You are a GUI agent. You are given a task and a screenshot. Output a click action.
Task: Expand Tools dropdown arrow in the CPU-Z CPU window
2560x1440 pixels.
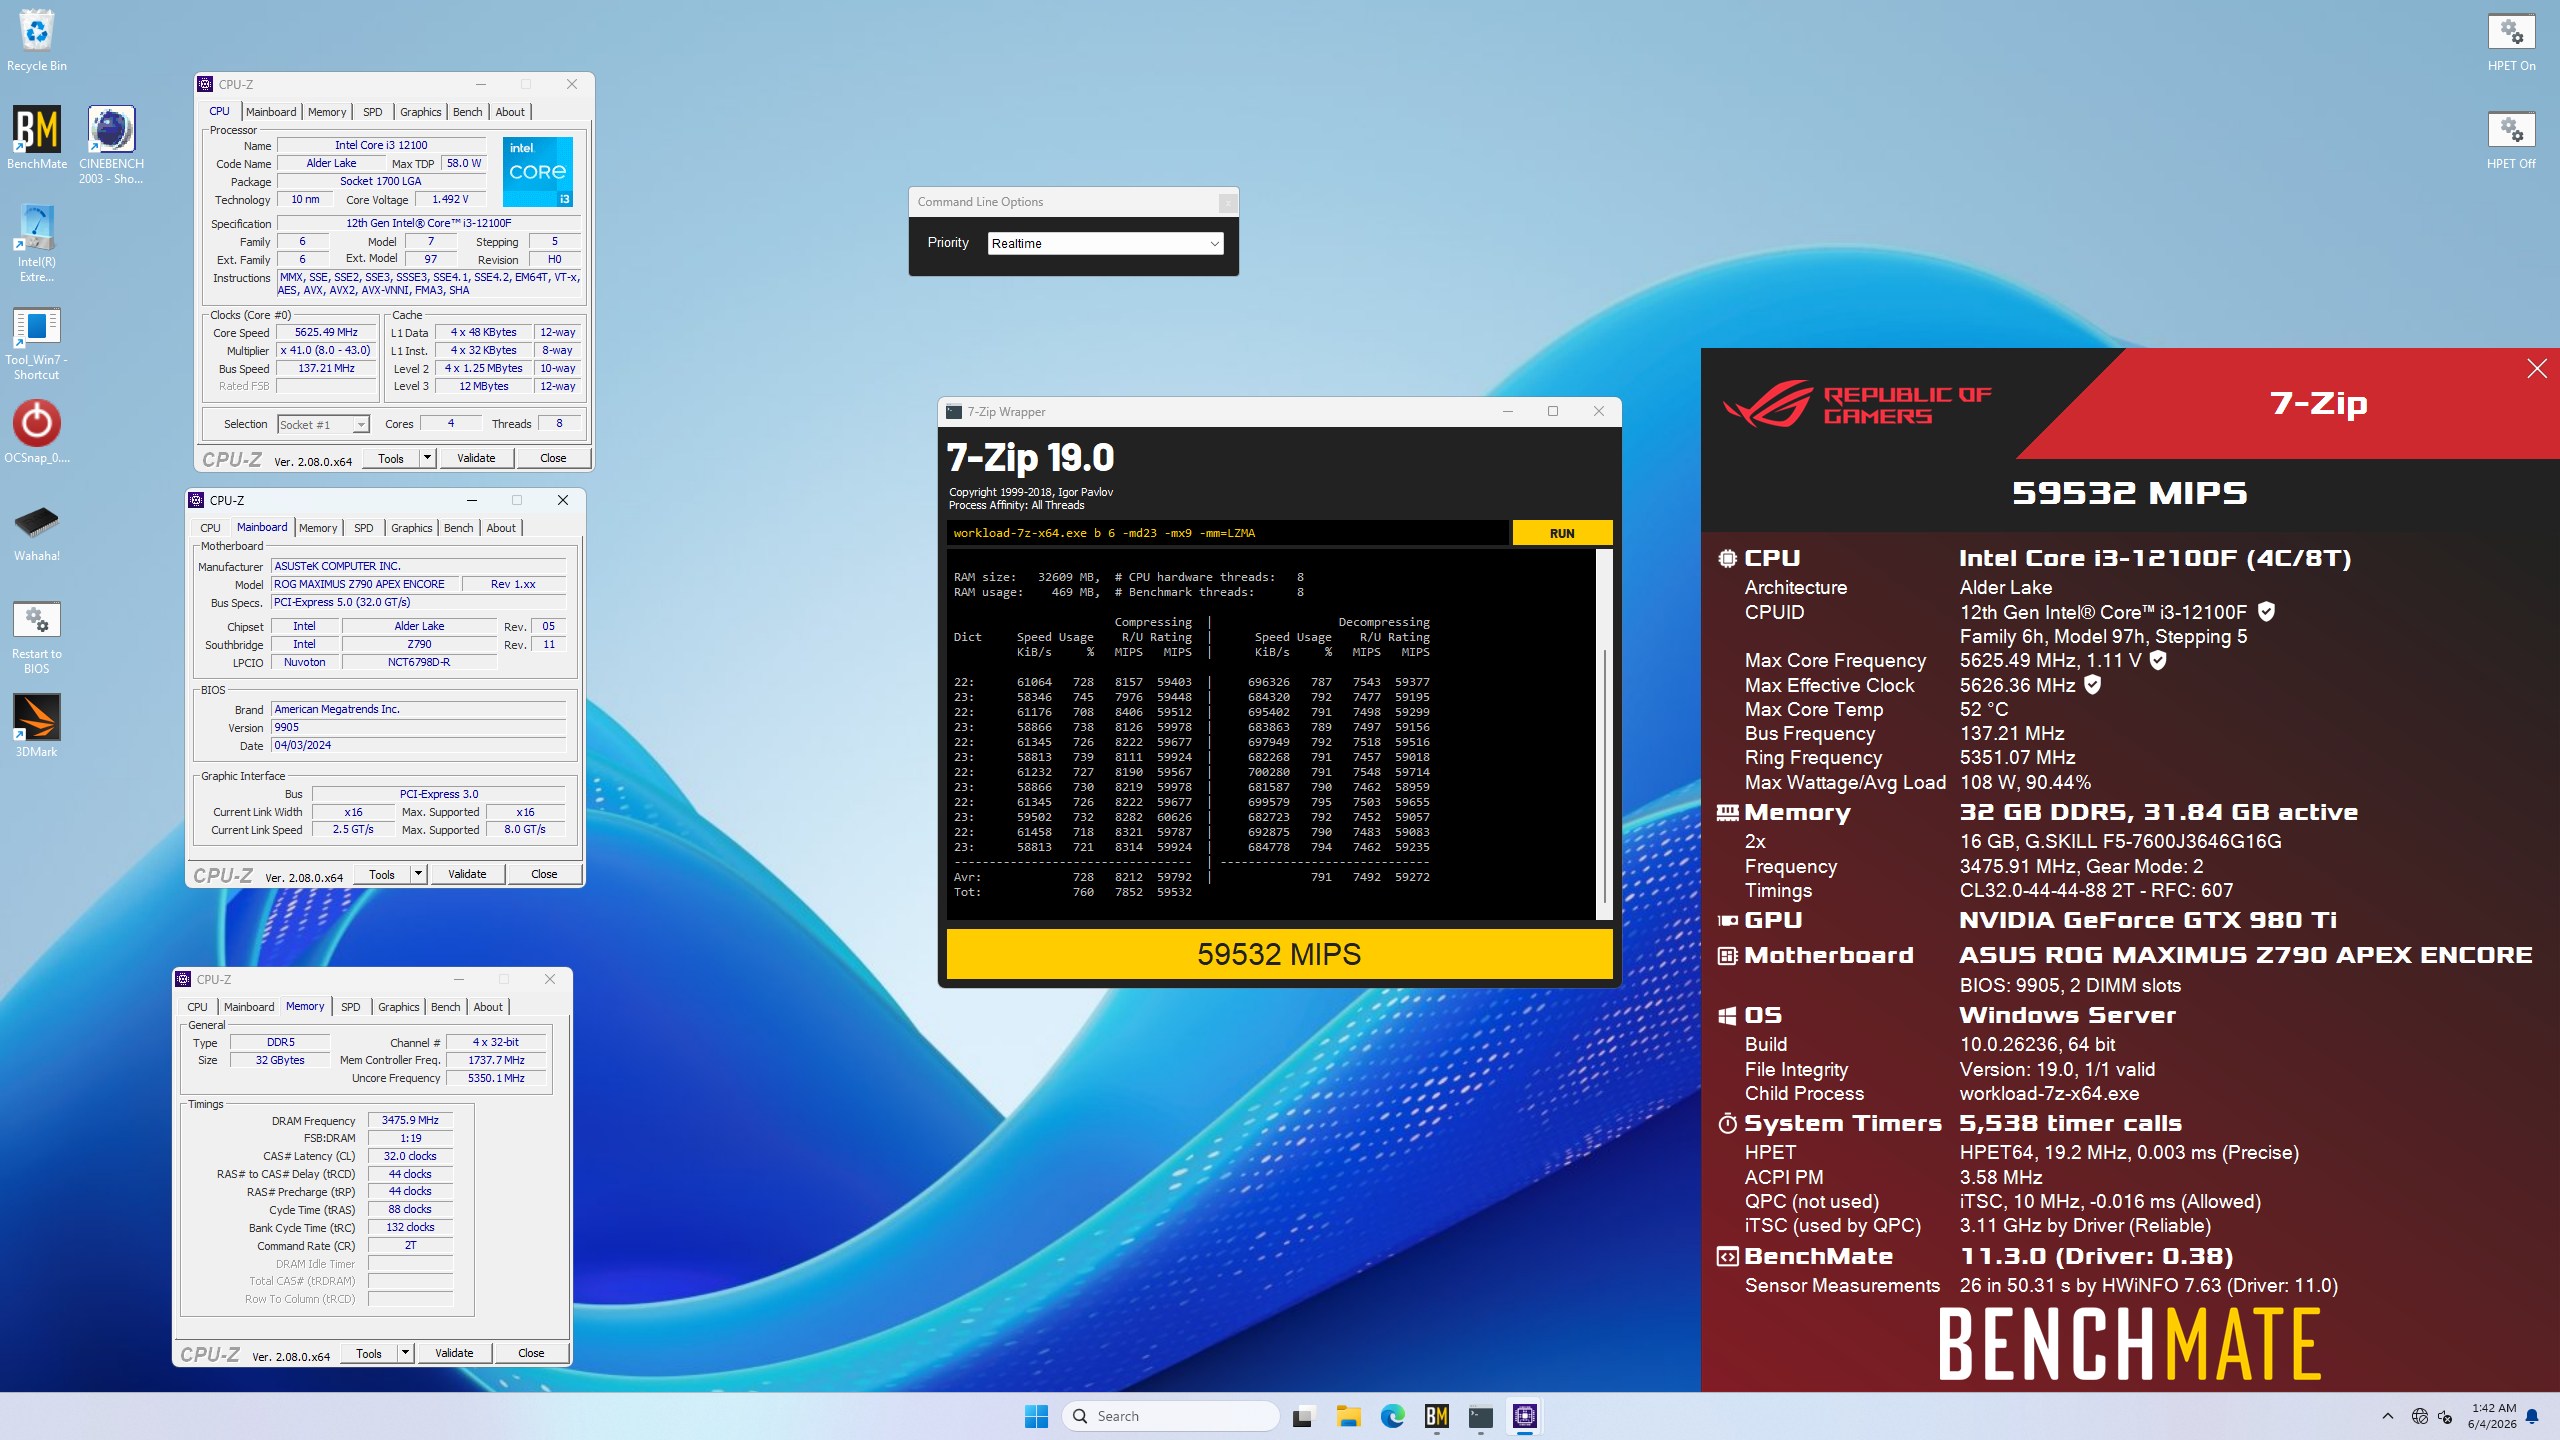point(427,458)
